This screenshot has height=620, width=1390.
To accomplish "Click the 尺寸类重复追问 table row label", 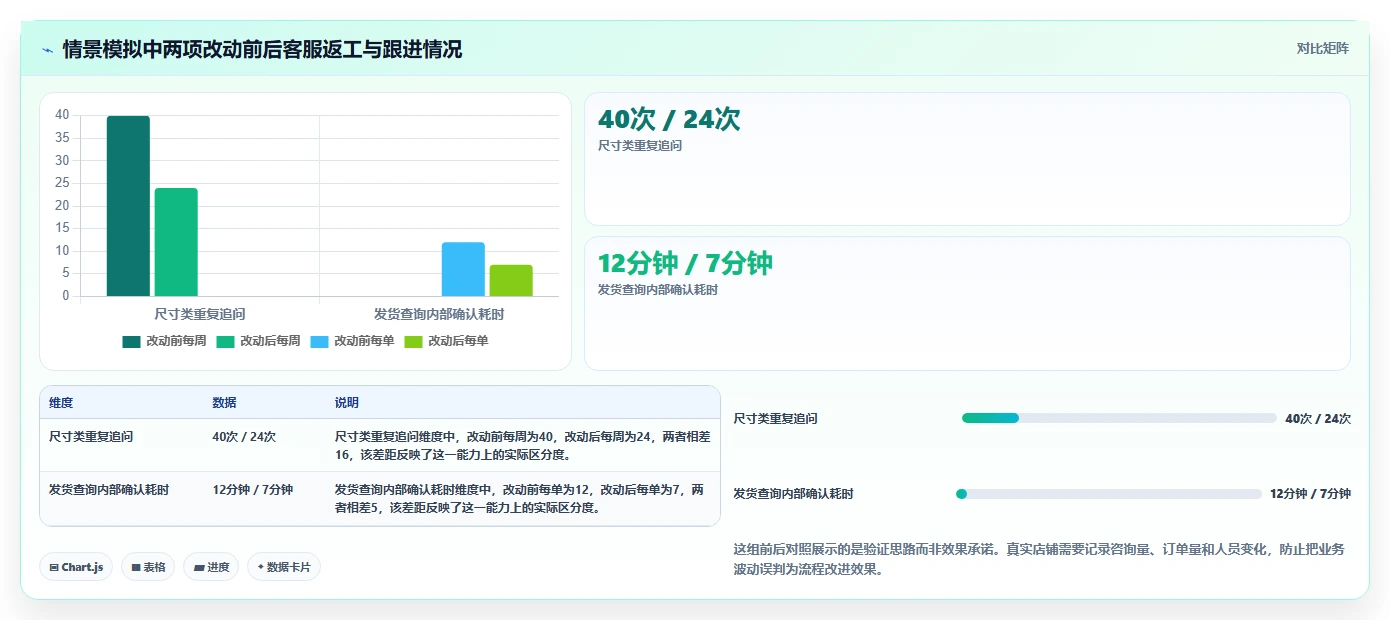I will click(x=91, y=437).
